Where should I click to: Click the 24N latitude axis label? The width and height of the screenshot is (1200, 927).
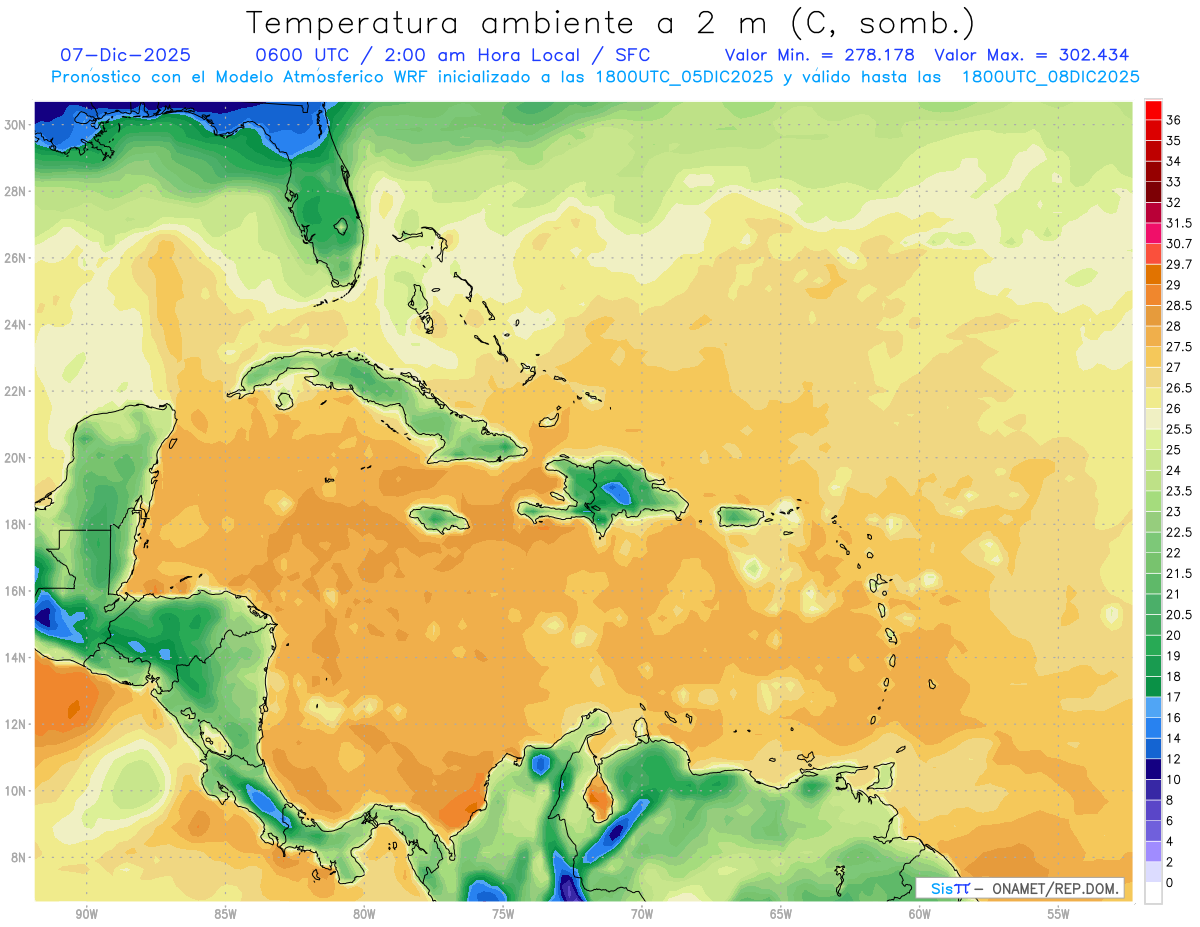pos(17,325)
